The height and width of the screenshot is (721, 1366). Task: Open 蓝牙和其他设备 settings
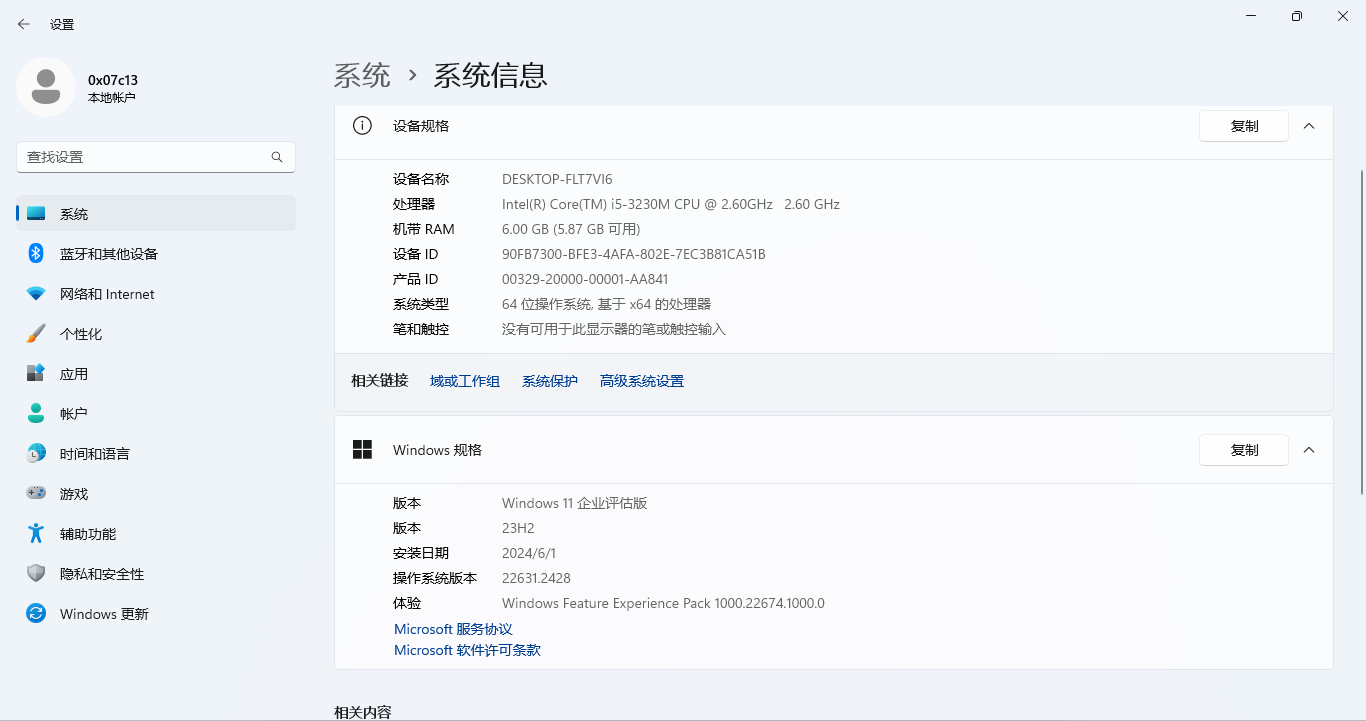156,254
